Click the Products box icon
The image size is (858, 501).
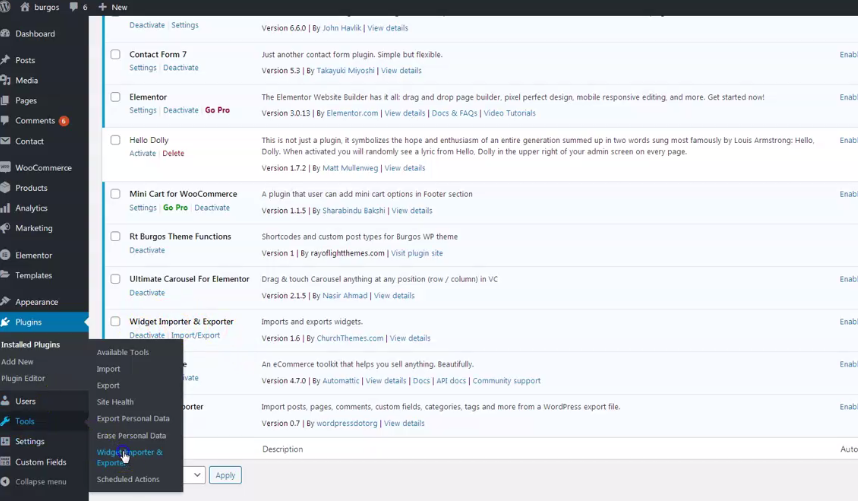[5, 188]
